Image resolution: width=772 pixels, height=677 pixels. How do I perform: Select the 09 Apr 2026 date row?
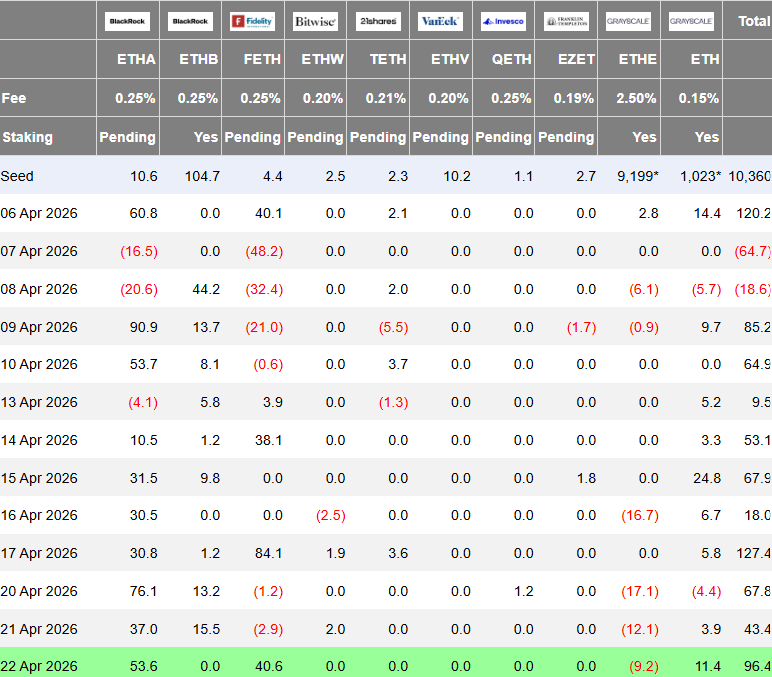[x=386, y=327]
